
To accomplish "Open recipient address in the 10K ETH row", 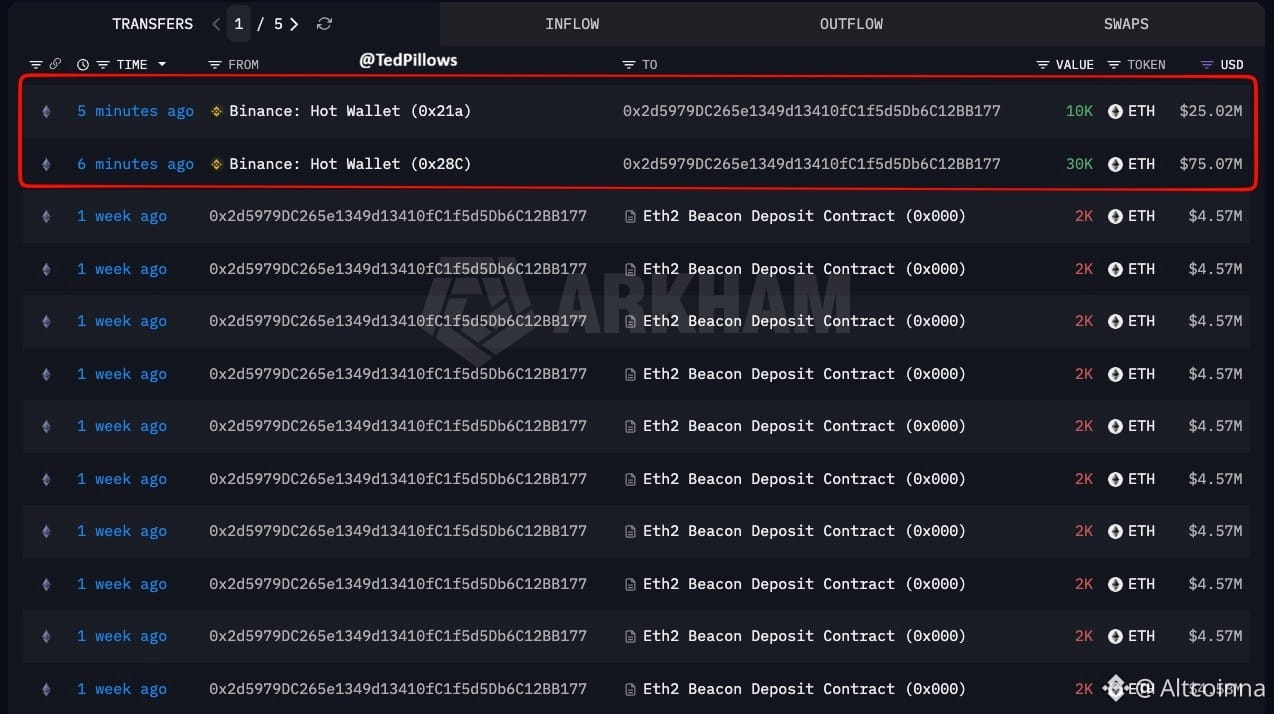I will point(812,111).
